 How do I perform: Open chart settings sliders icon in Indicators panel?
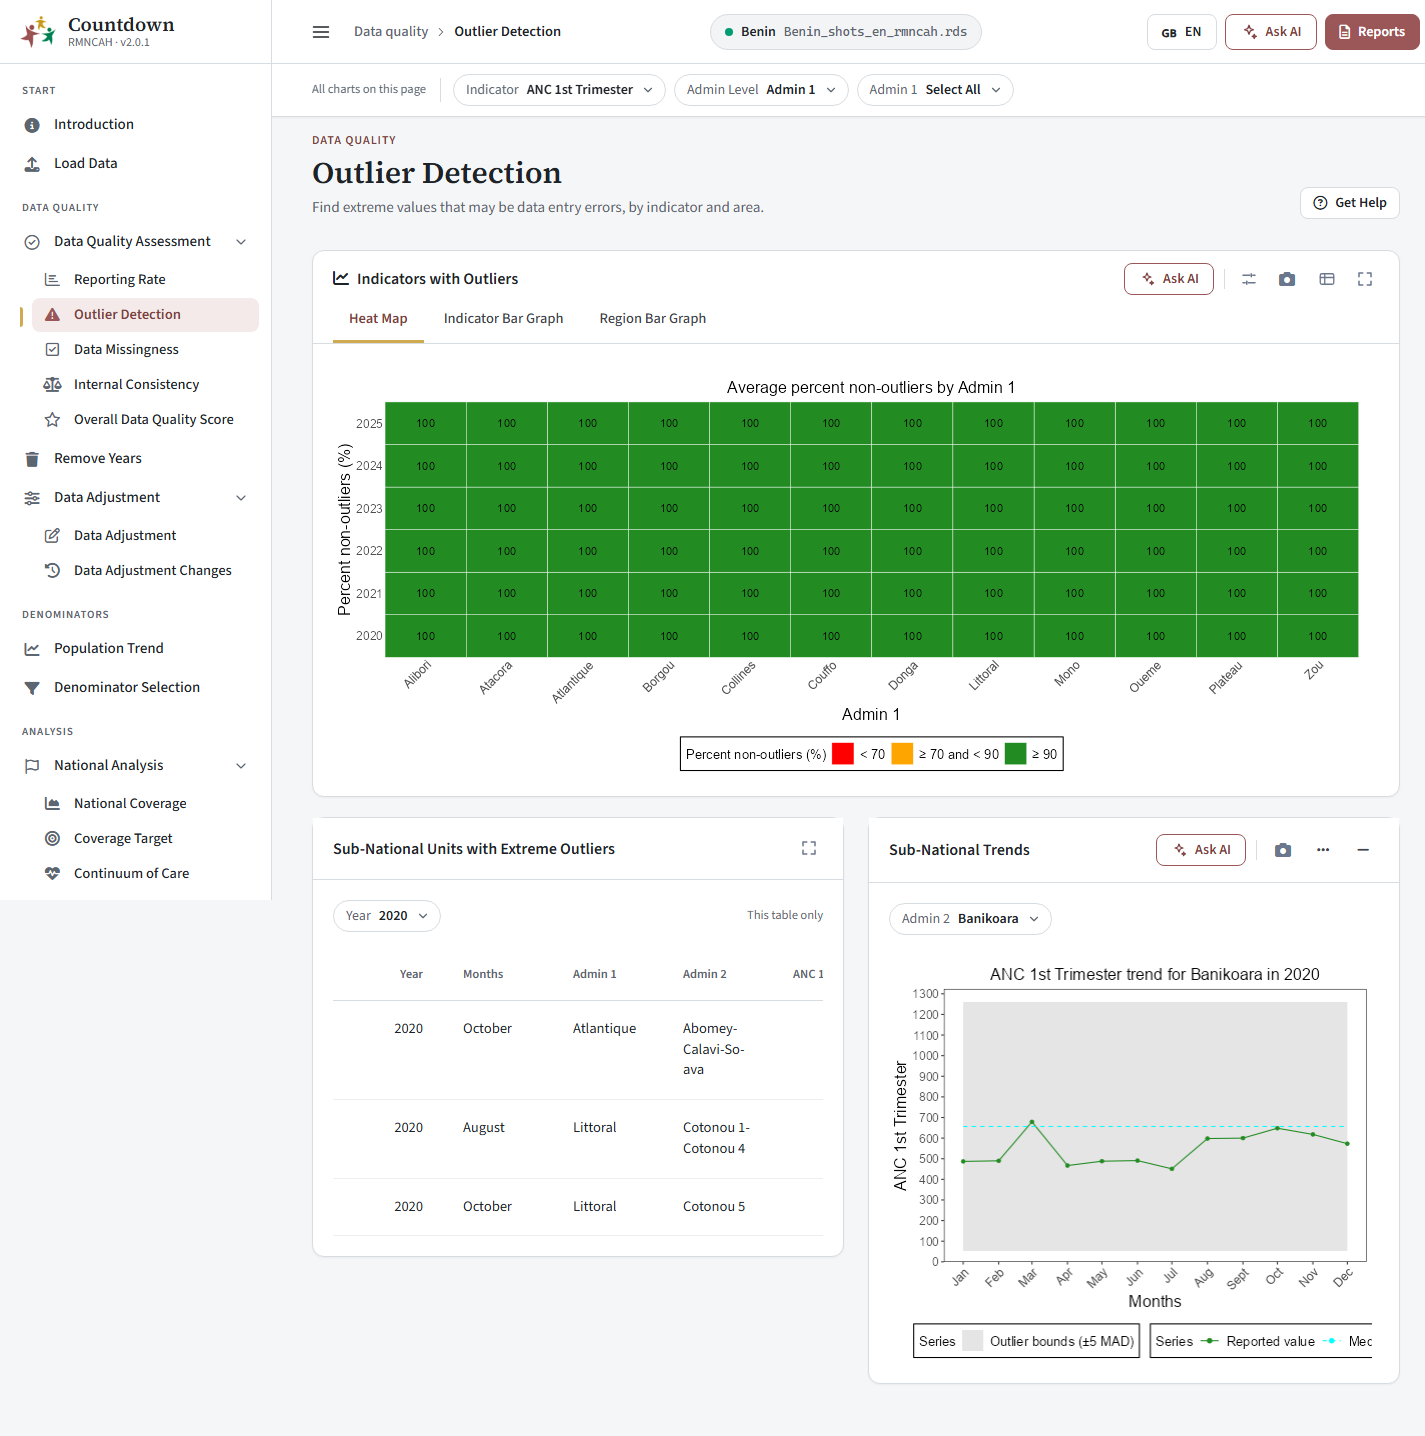click(1249, 279)
